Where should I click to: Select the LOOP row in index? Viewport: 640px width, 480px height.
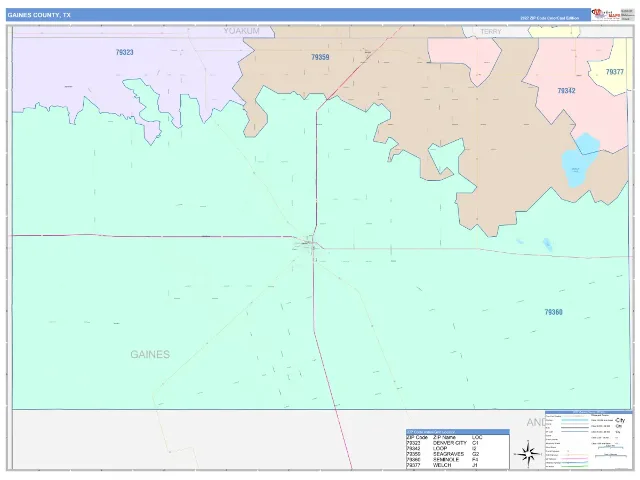[x=458, y=449]
